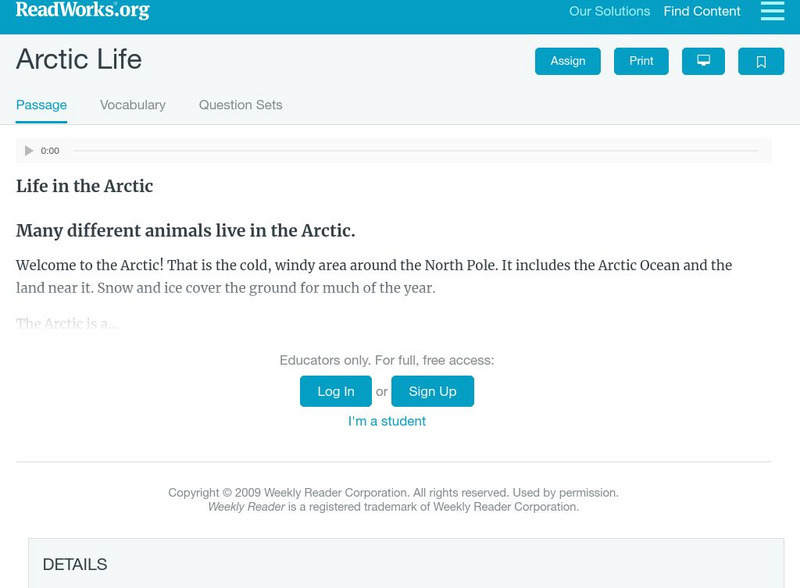This screenshot has width=800, height=588.
Task: Go to the ReadWorks.org home logo
Action: (82, 11)
